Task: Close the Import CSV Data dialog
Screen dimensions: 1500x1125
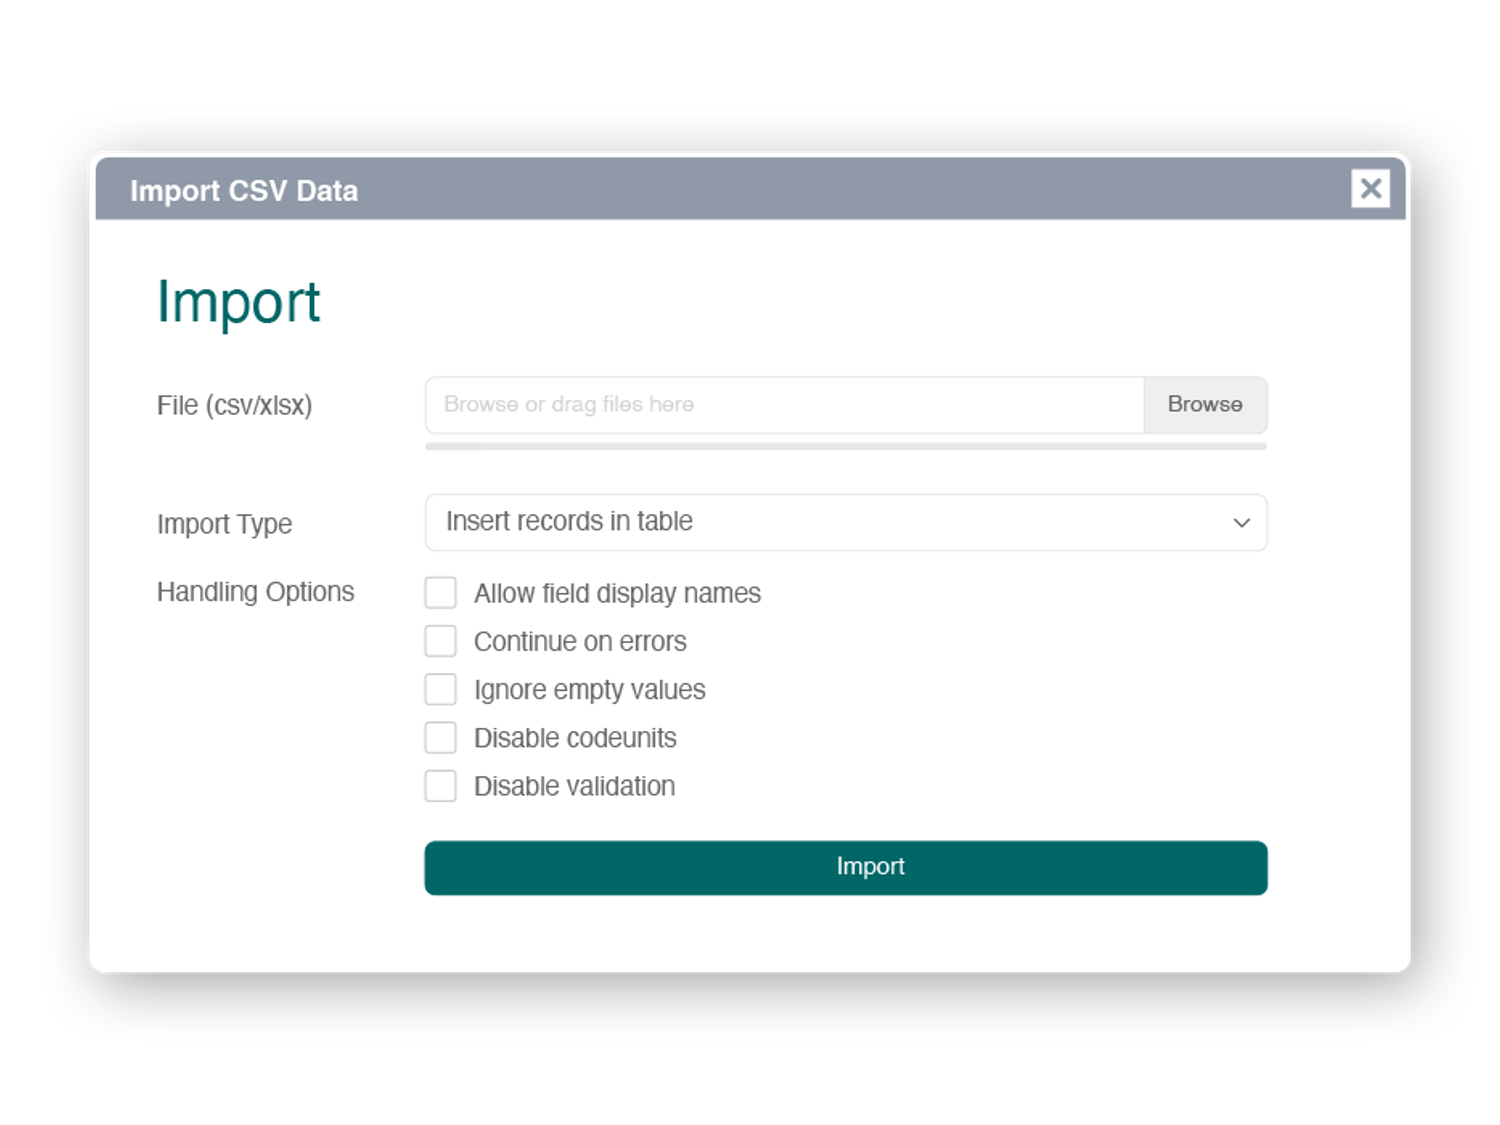Action: [1370, 188]
